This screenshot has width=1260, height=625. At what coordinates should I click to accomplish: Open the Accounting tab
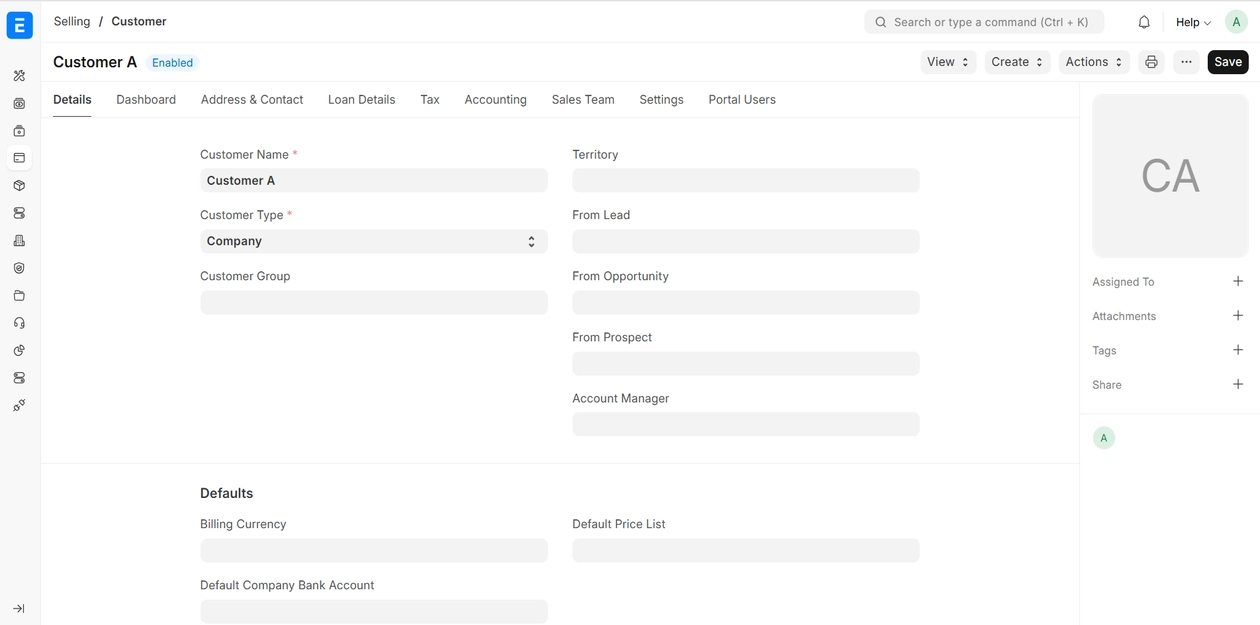[x=495, y=100]
